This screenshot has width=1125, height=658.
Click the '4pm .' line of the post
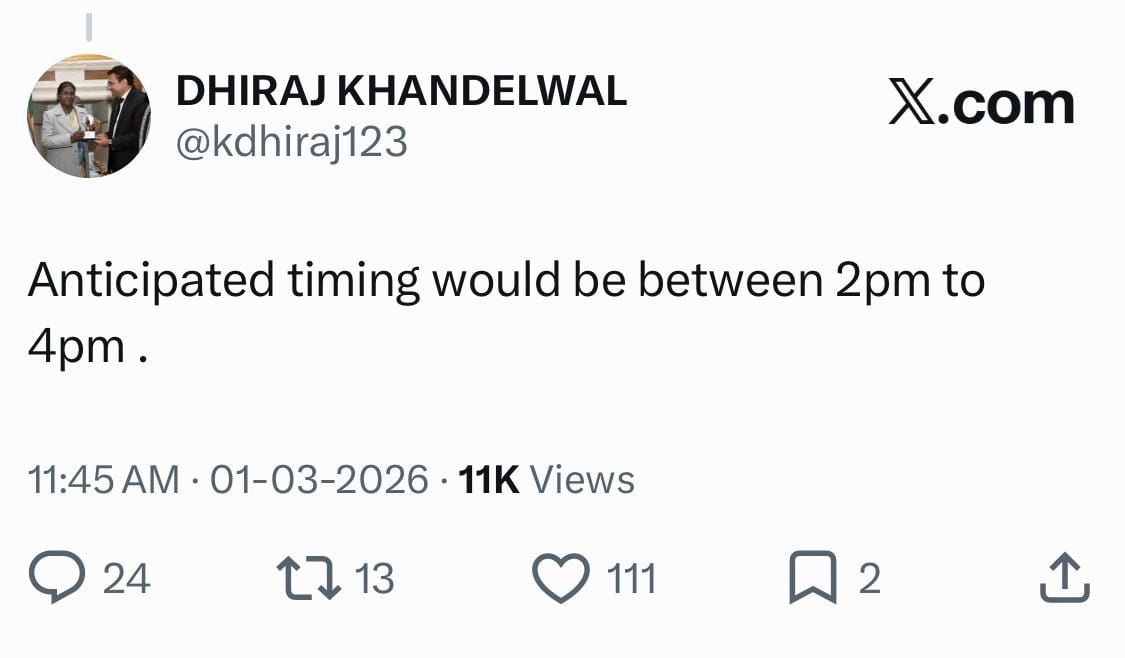point(88,346)
